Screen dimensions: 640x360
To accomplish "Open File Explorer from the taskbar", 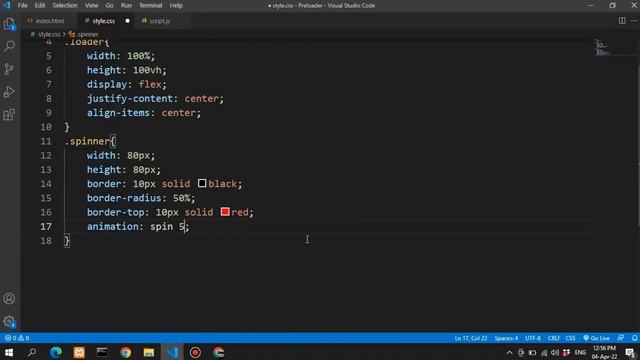I will click(x=149, y=352).
